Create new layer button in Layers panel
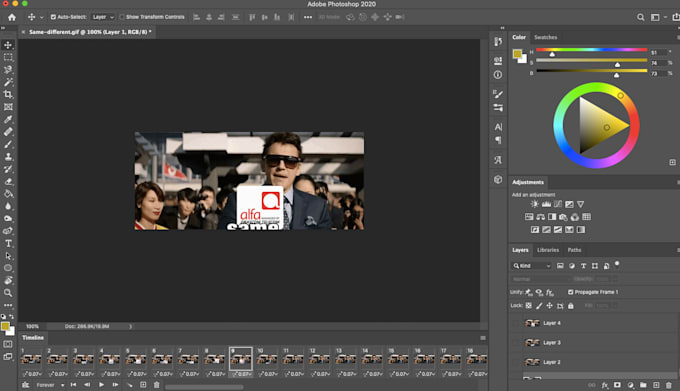 click(x=656, y=385)
